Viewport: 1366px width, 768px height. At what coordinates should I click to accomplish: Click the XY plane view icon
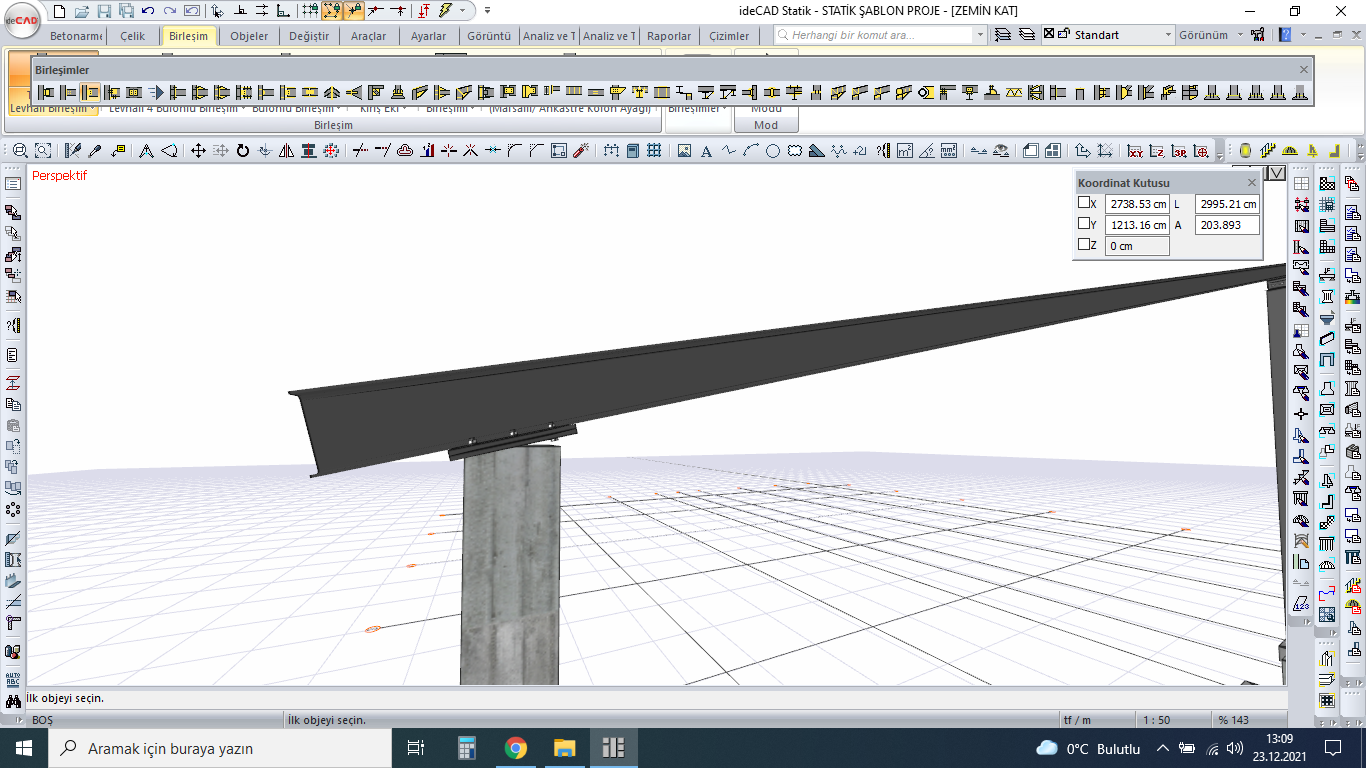[1135, 151]
